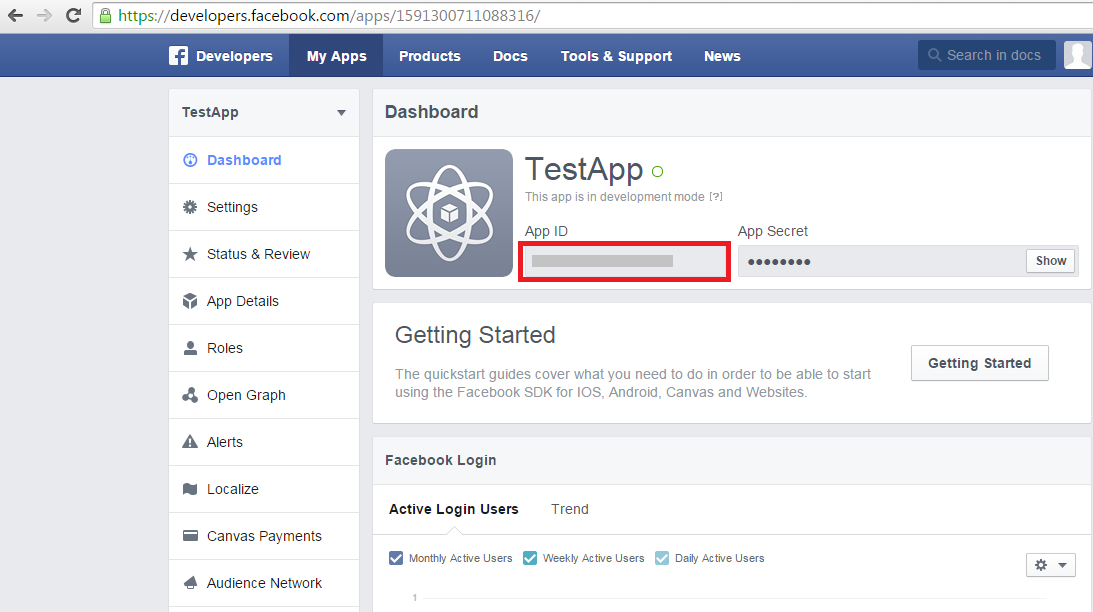Switch to the Trend tab
The width and height of the screenshot is (1093, 612).
(570, 510)
